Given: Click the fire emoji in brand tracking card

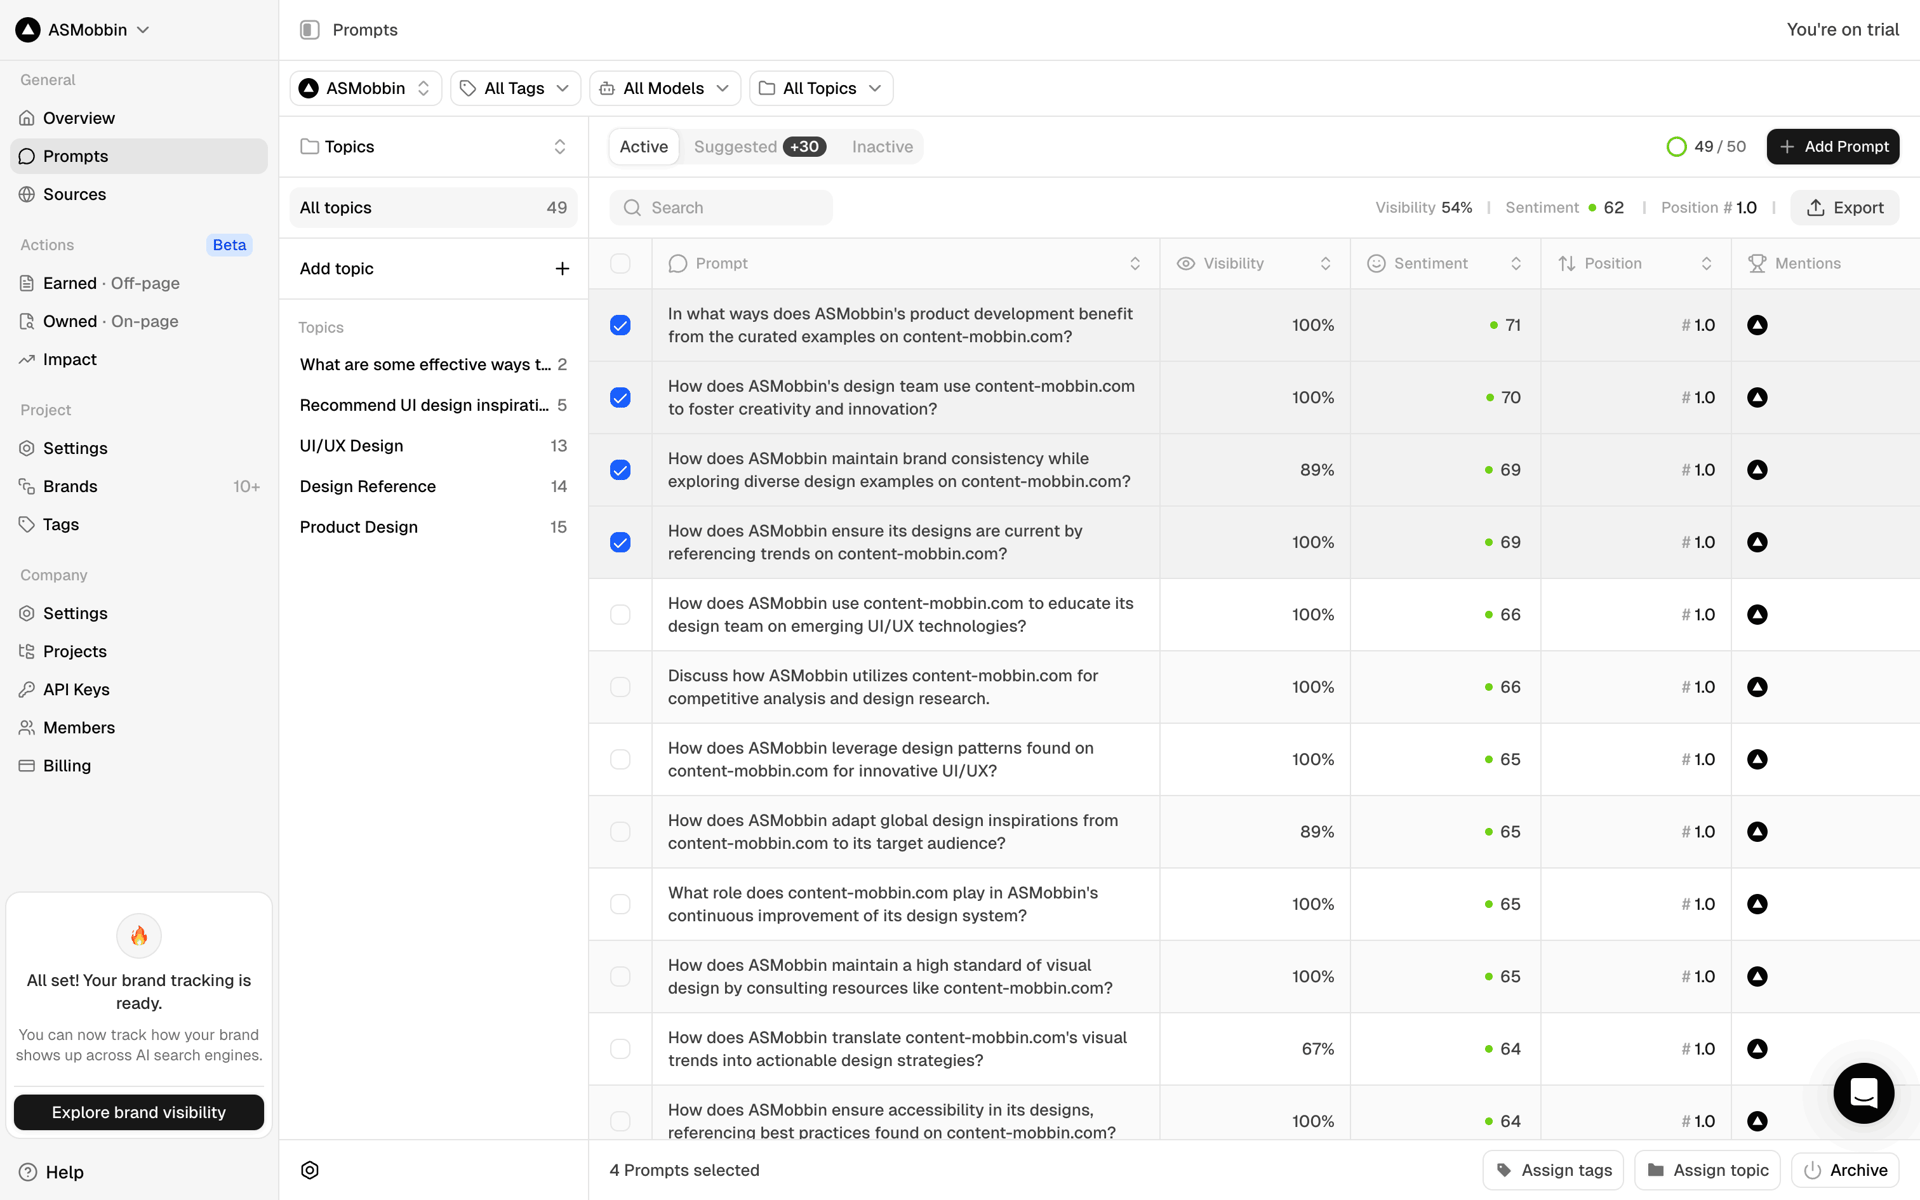Looking at the screenshot, I should coord(139,935).
